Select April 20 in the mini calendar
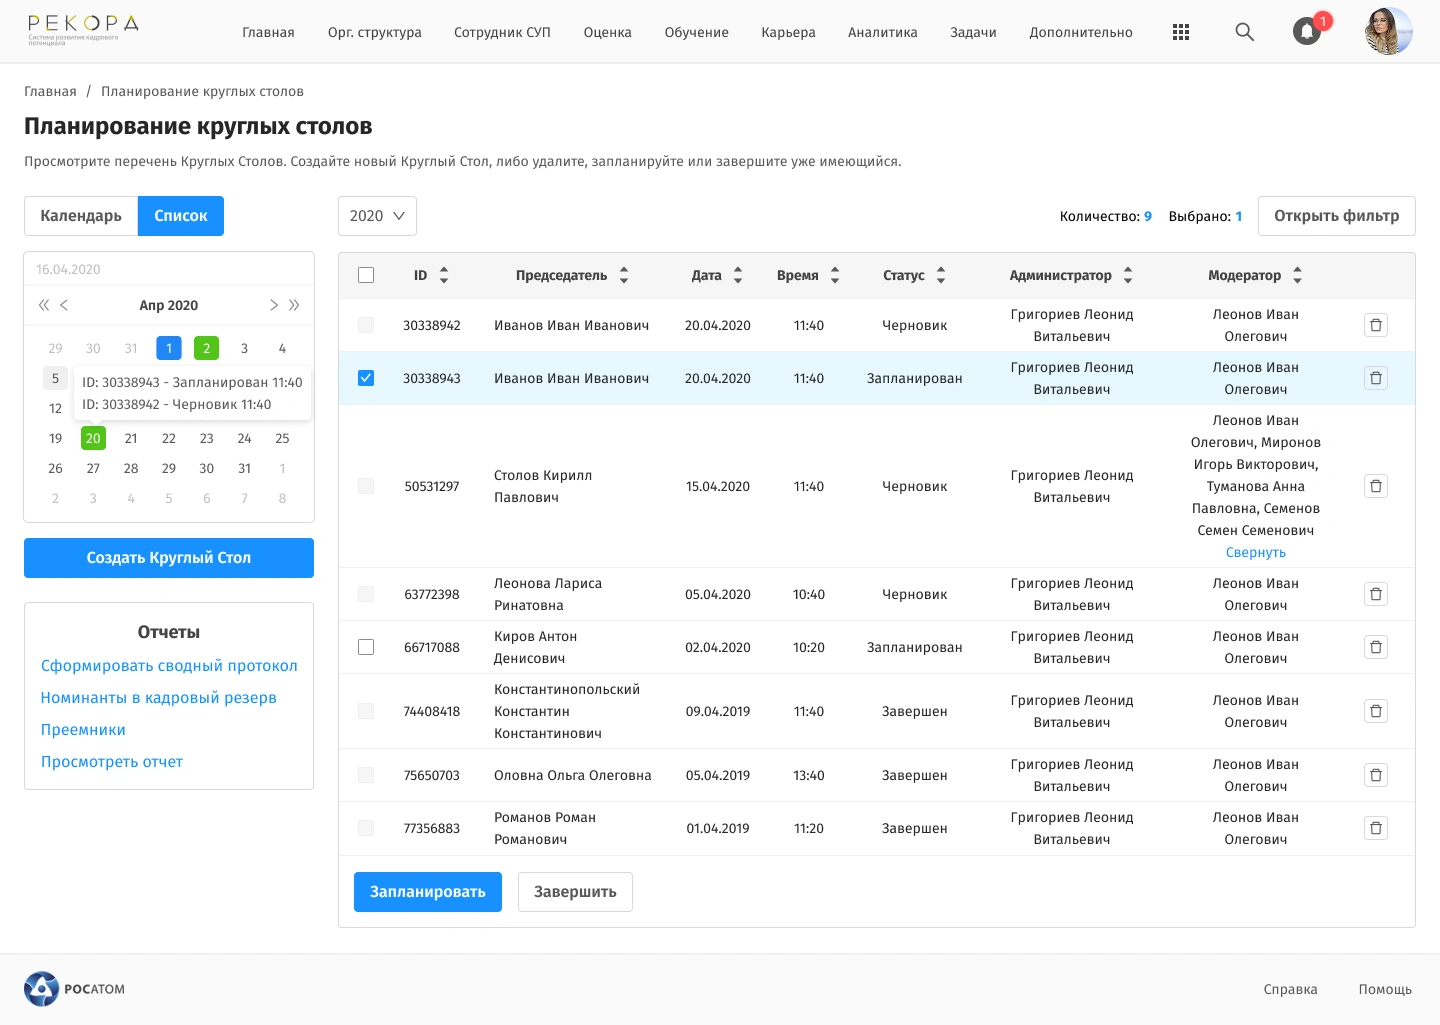 [x=93, y=438]
